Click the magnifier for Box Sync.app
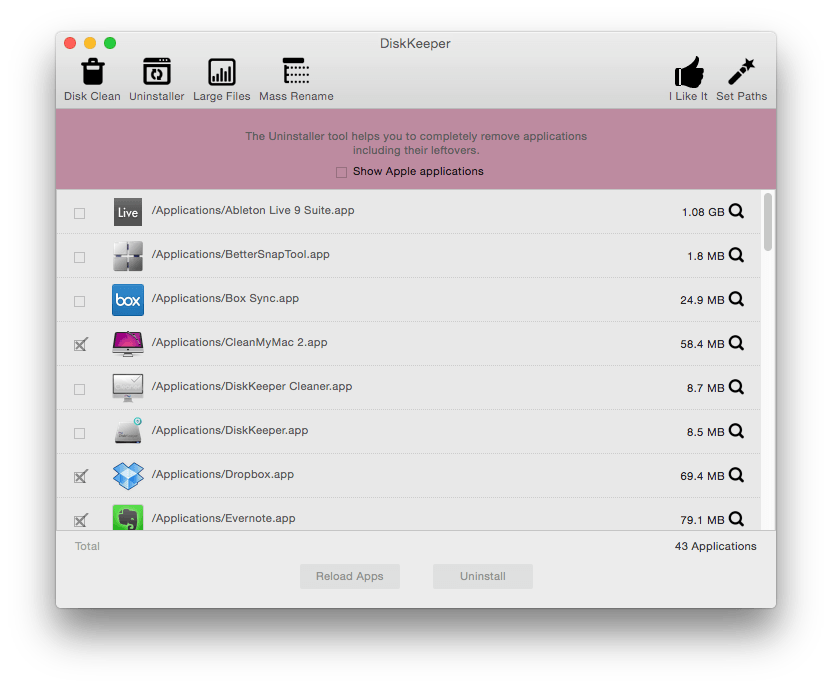The image size is (832, 688). click(x=736, y=299)
